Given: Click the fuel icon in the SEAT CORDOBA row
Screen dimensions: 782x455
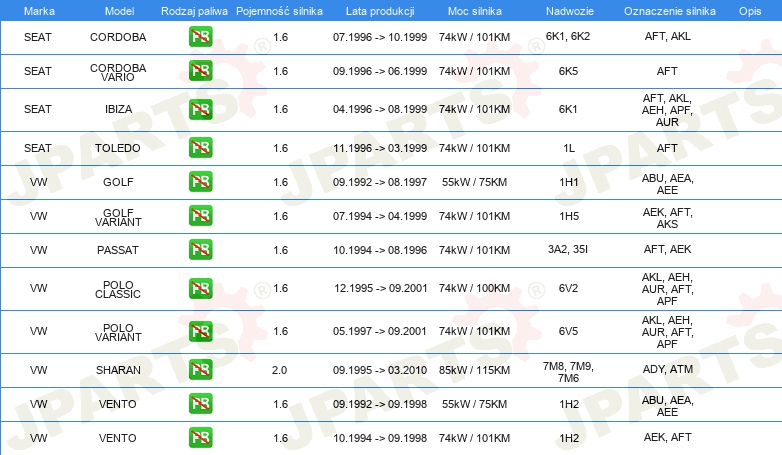Looking at the screenshot, I should (x=200, y=36).
